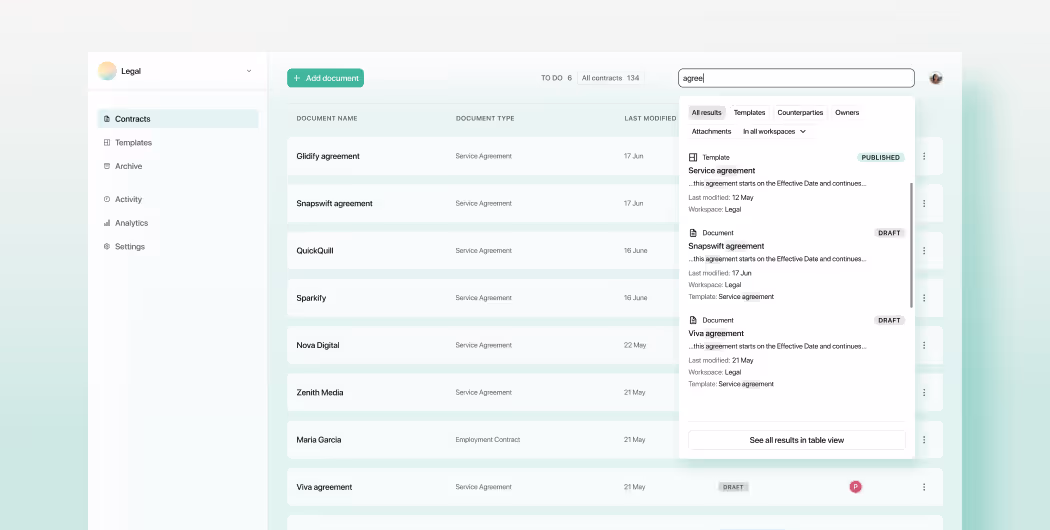Sort by LAST MODIFIED column header
Screen dimensions: 1050x530
tap(650, 119)
